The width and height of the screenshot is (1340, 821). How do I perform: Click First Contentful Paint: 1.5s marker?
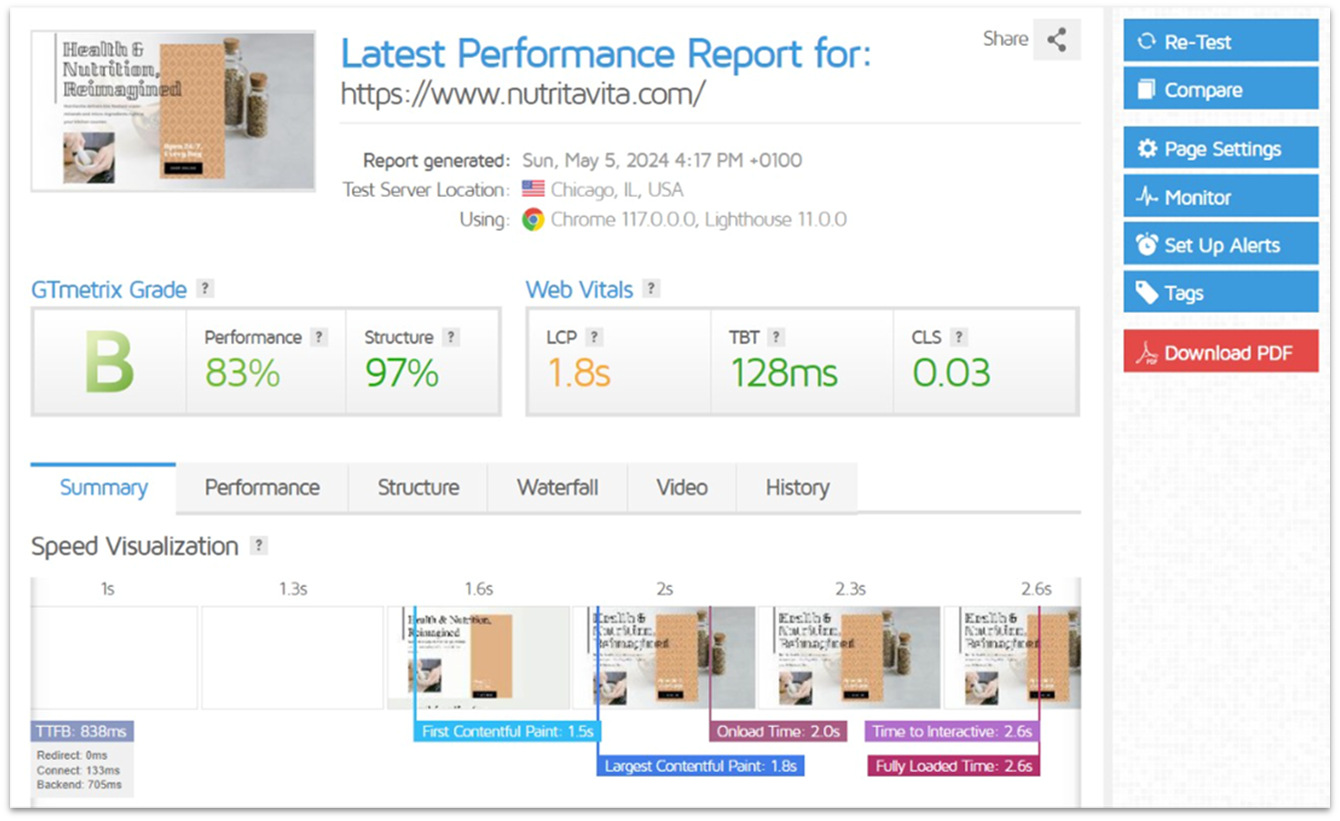[x=506, y=732]
